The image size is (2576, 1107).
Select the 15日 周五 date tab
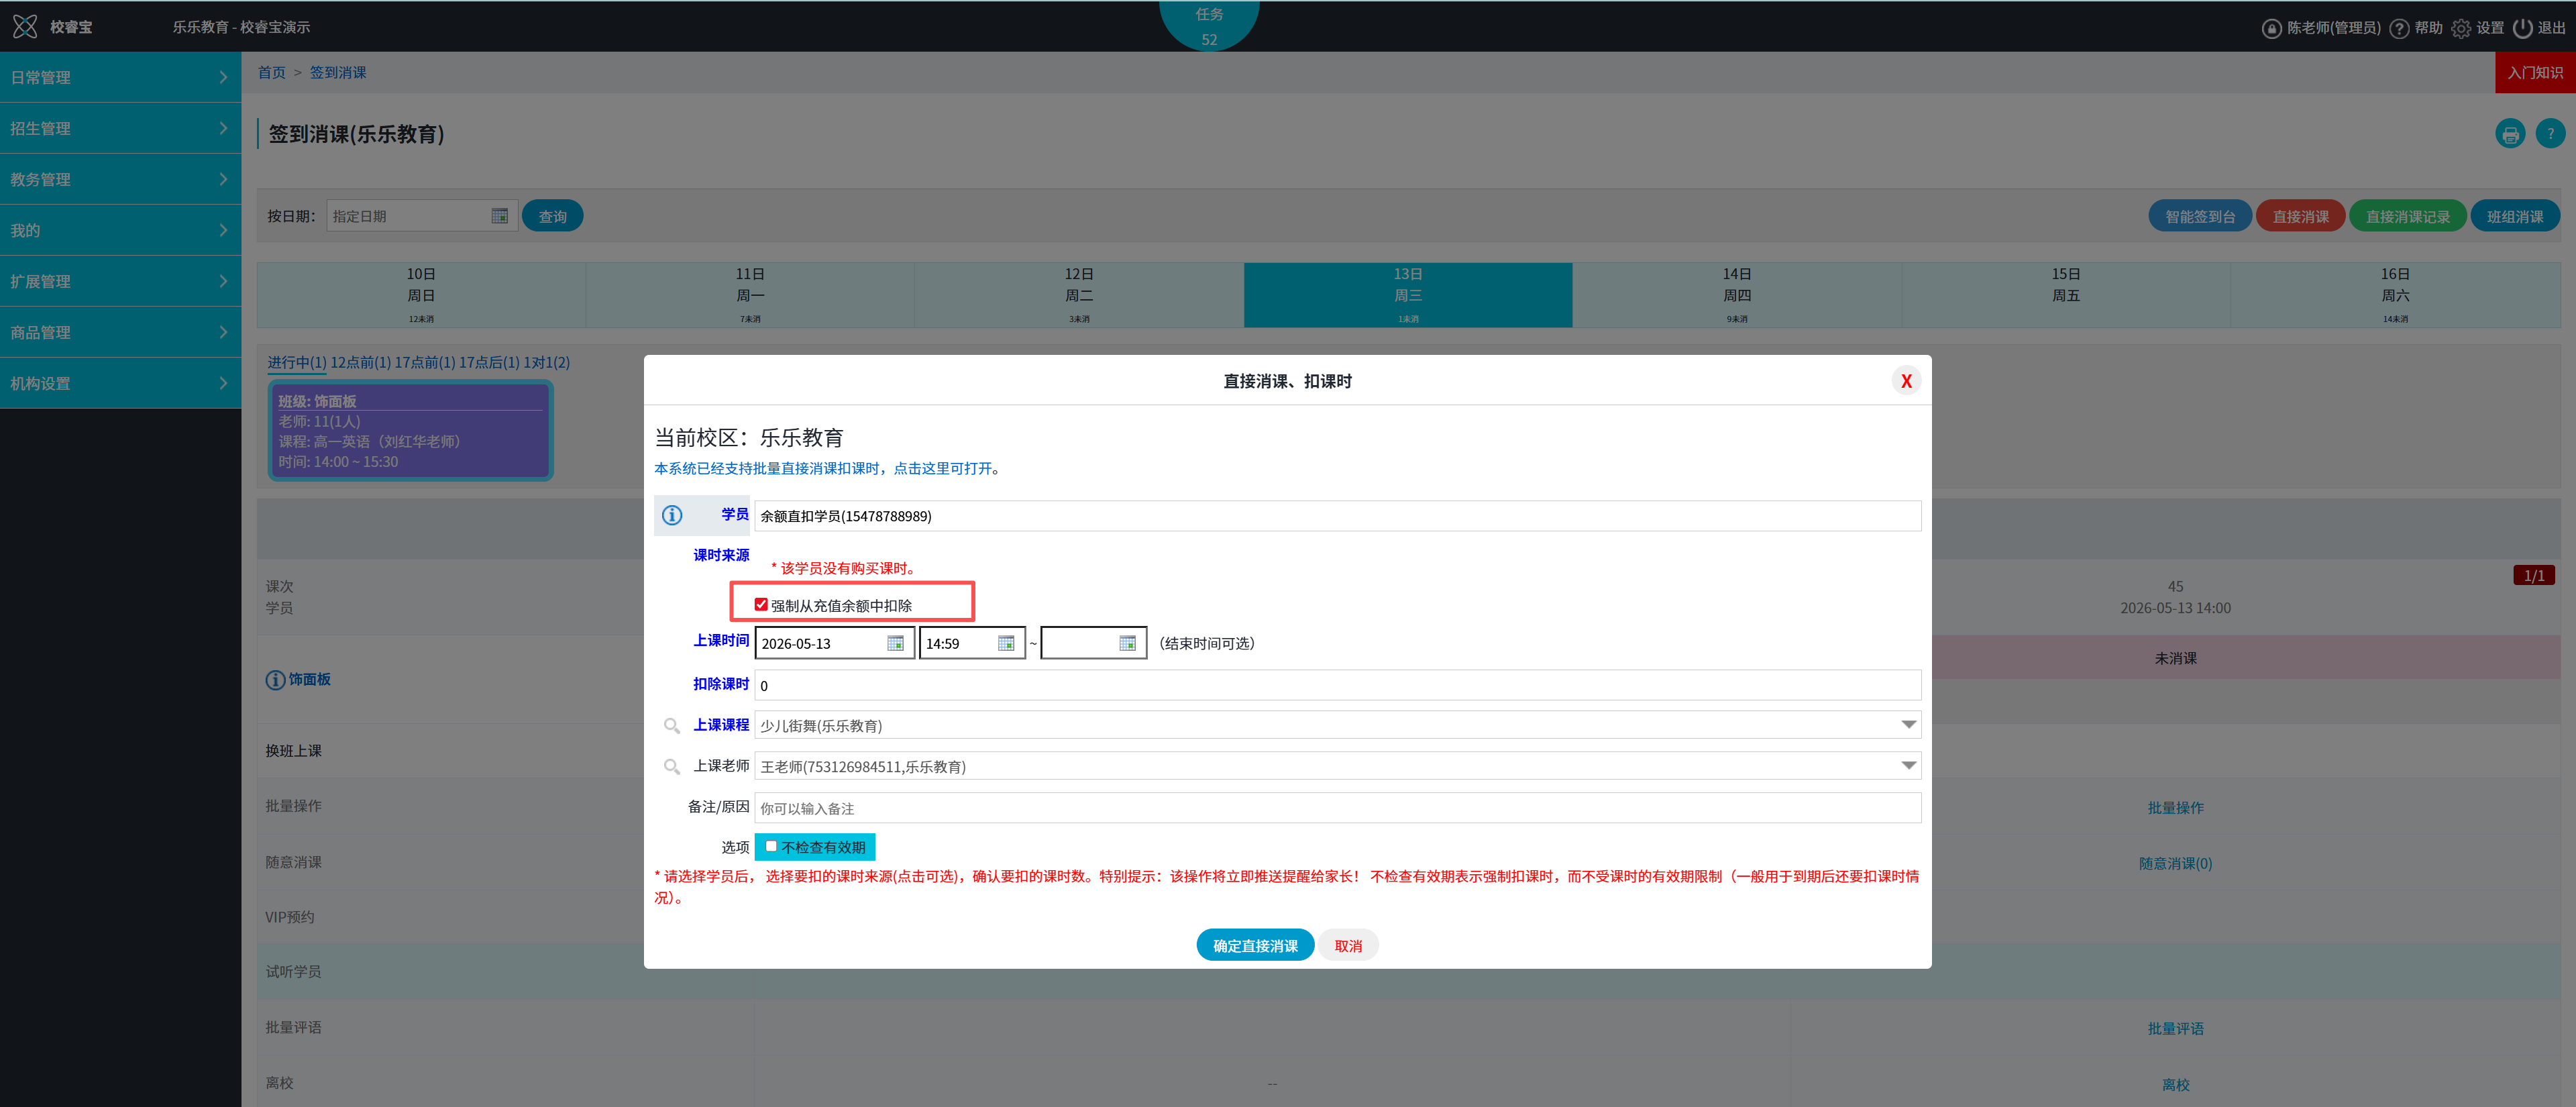2066,295
